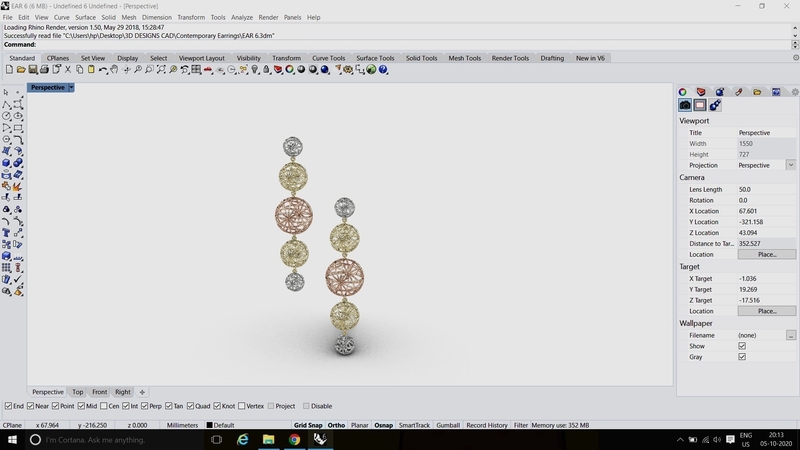Click the Undo arrow icon
Image resolution: width=800 pixels, height=450 pixels.
point(103,69)
